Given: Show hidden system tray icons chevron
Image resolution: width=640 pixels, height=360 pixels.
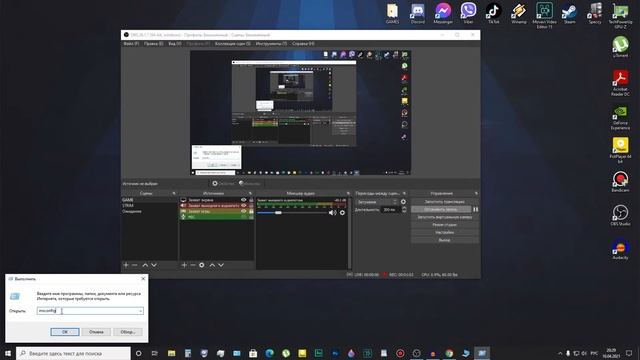Looking at the screenshot, I should (x=560, y=353).
